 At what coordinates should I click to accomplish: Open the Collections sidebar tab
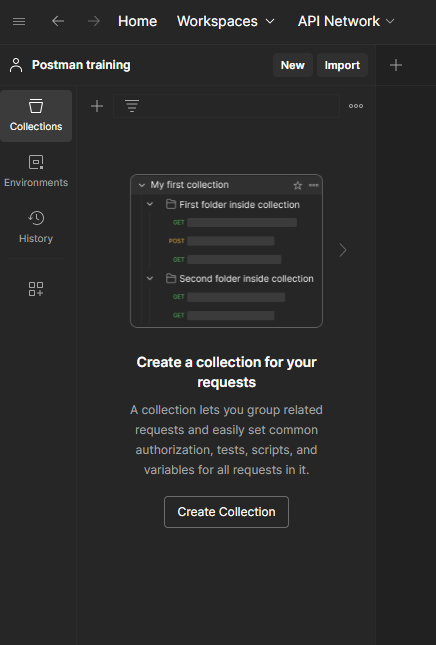point(36,116)
